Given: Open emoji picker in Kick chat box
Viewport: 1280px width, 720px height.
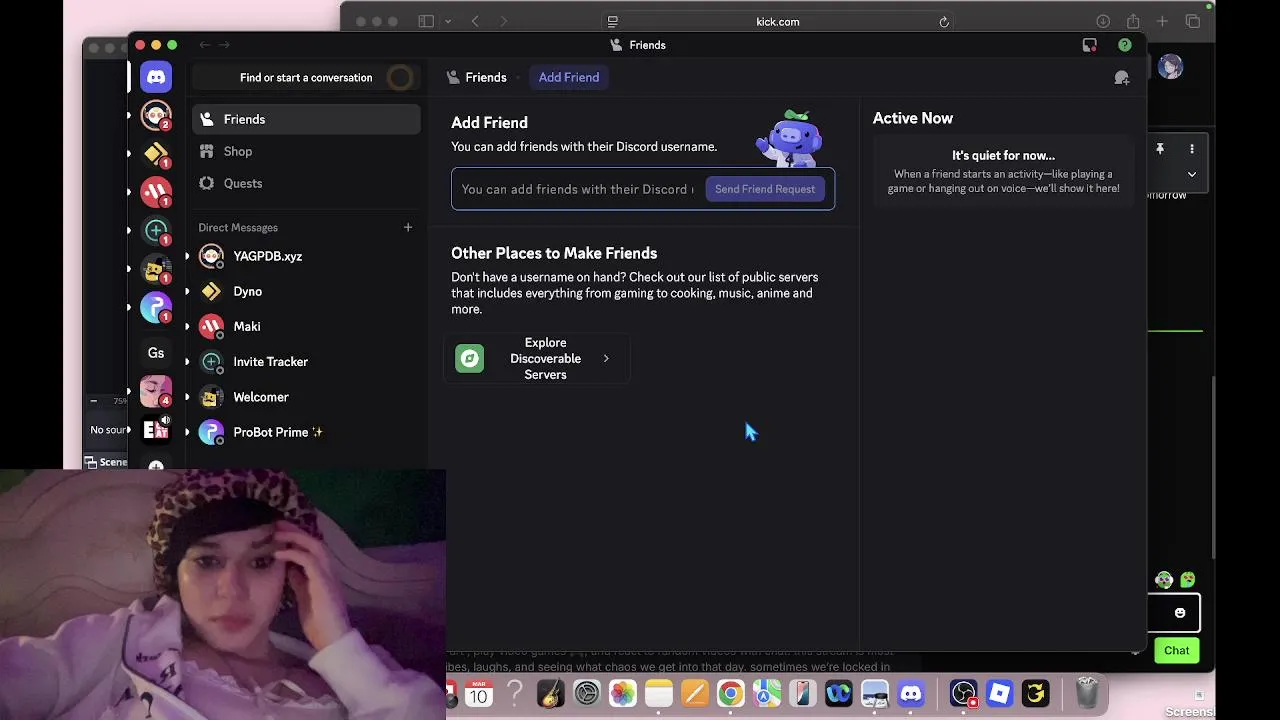Looking at the screenshot, I should point(1180,613).
